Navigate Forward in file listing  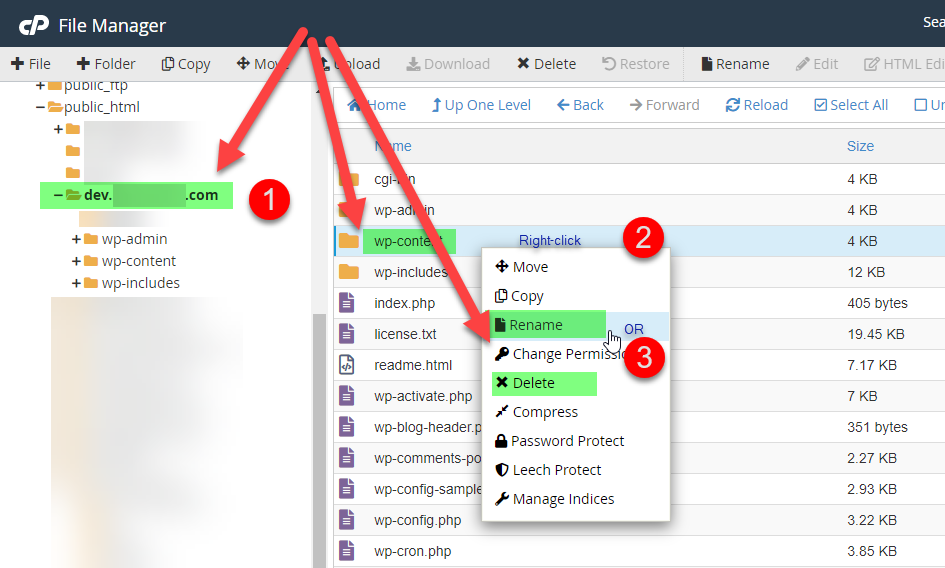click(664, 105)
